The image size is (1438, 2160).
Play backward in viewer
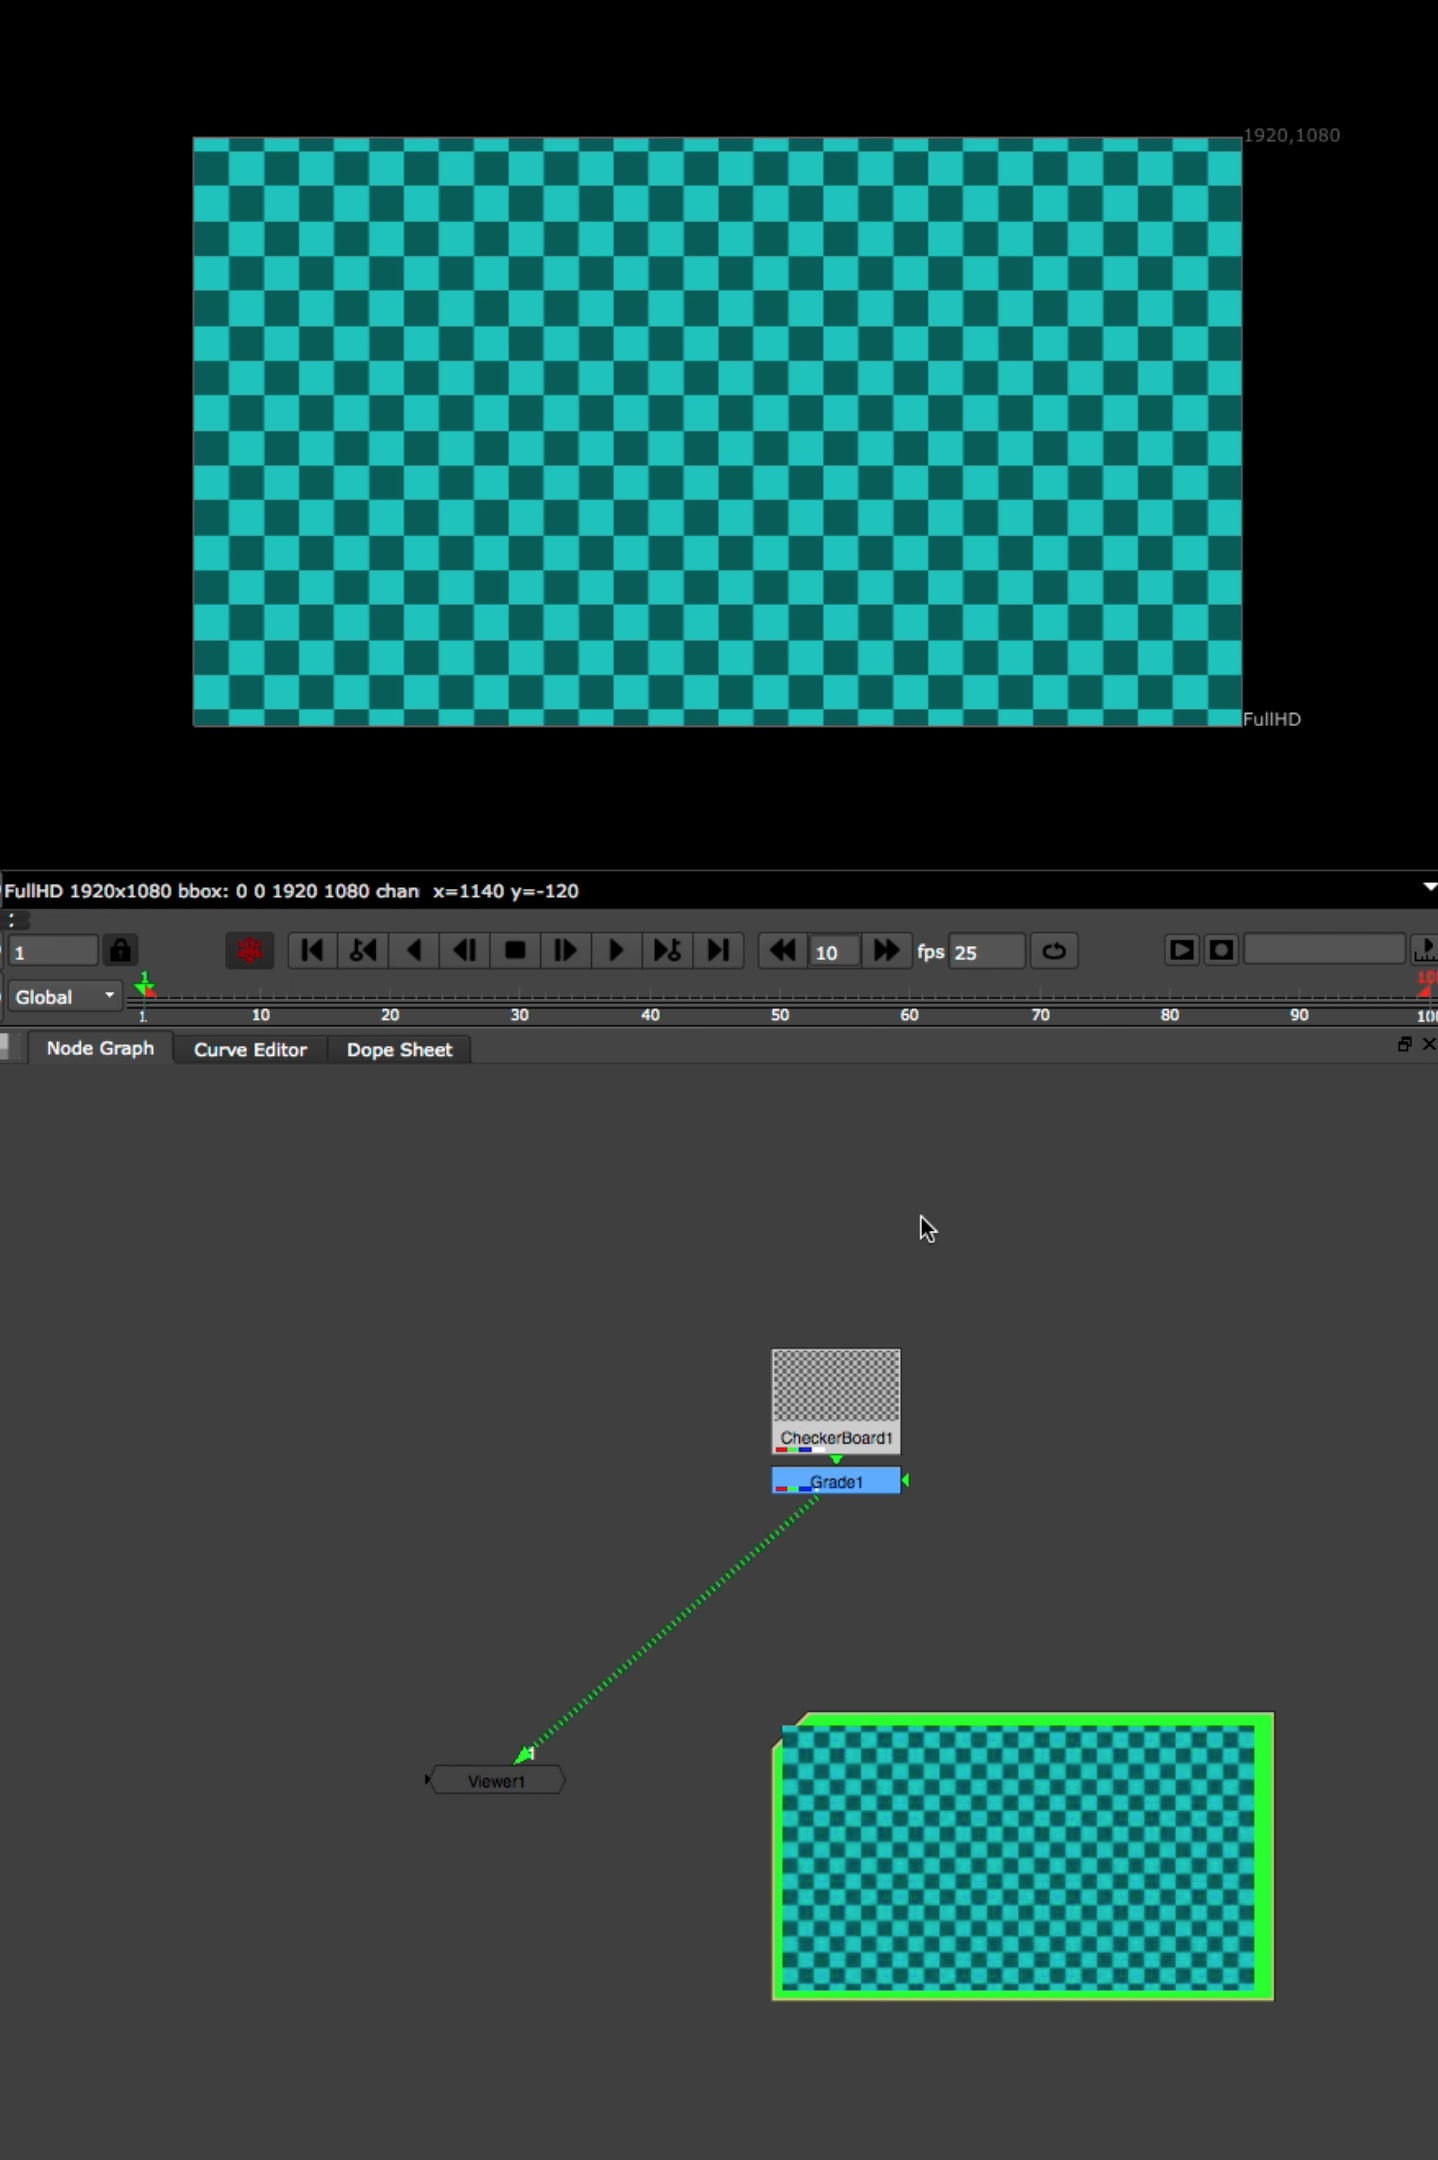click(x=414, y=950)
